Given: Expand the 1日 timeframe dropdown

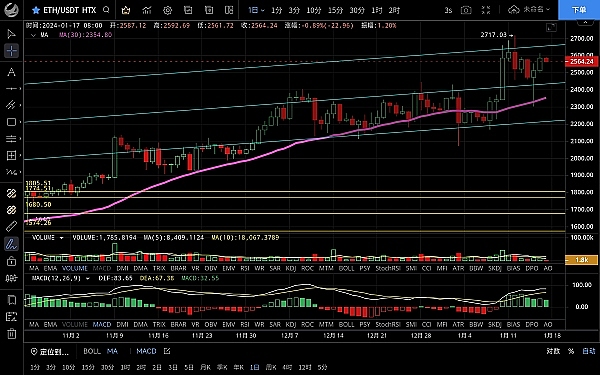Looking at the screenshot, I should coord(256,10).
